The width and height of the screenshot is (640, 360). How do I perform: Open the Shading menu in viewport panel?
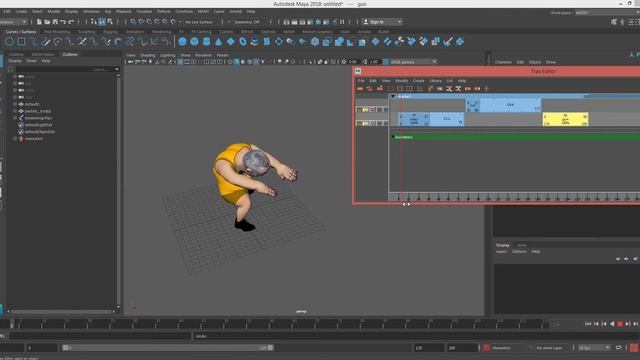point(147,55)
